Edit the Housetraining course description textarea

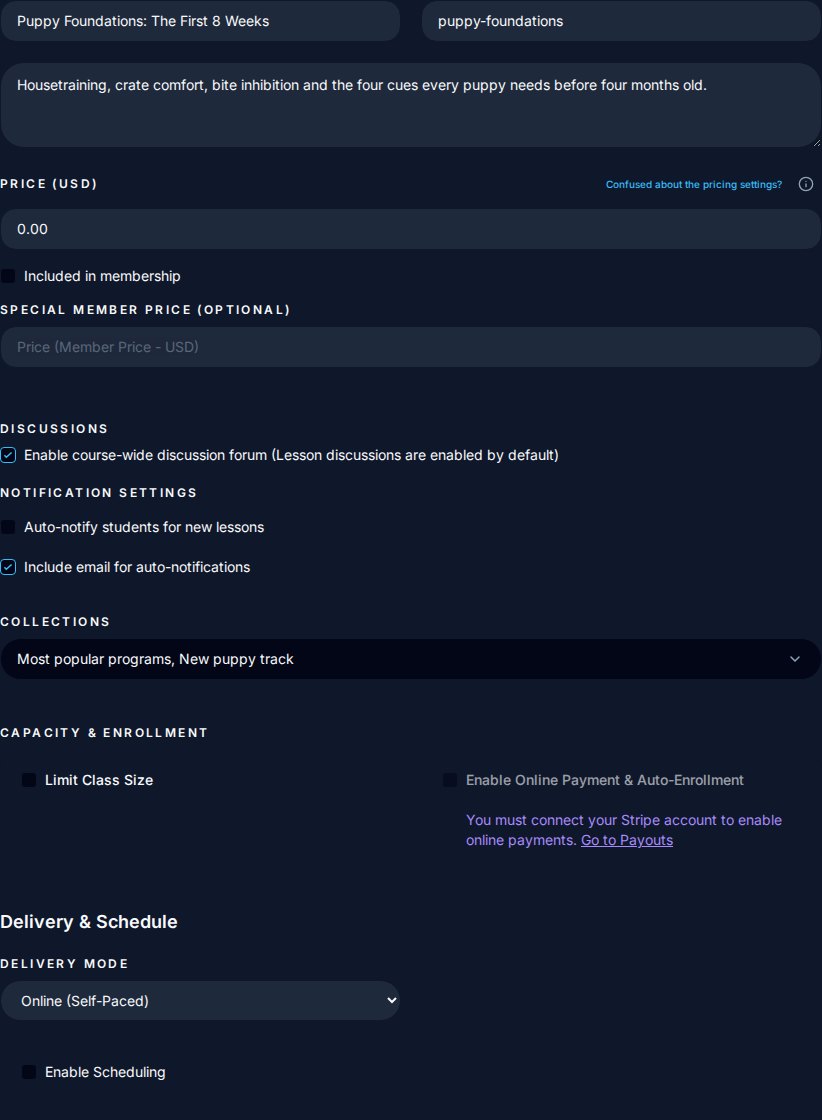point(411,105)
